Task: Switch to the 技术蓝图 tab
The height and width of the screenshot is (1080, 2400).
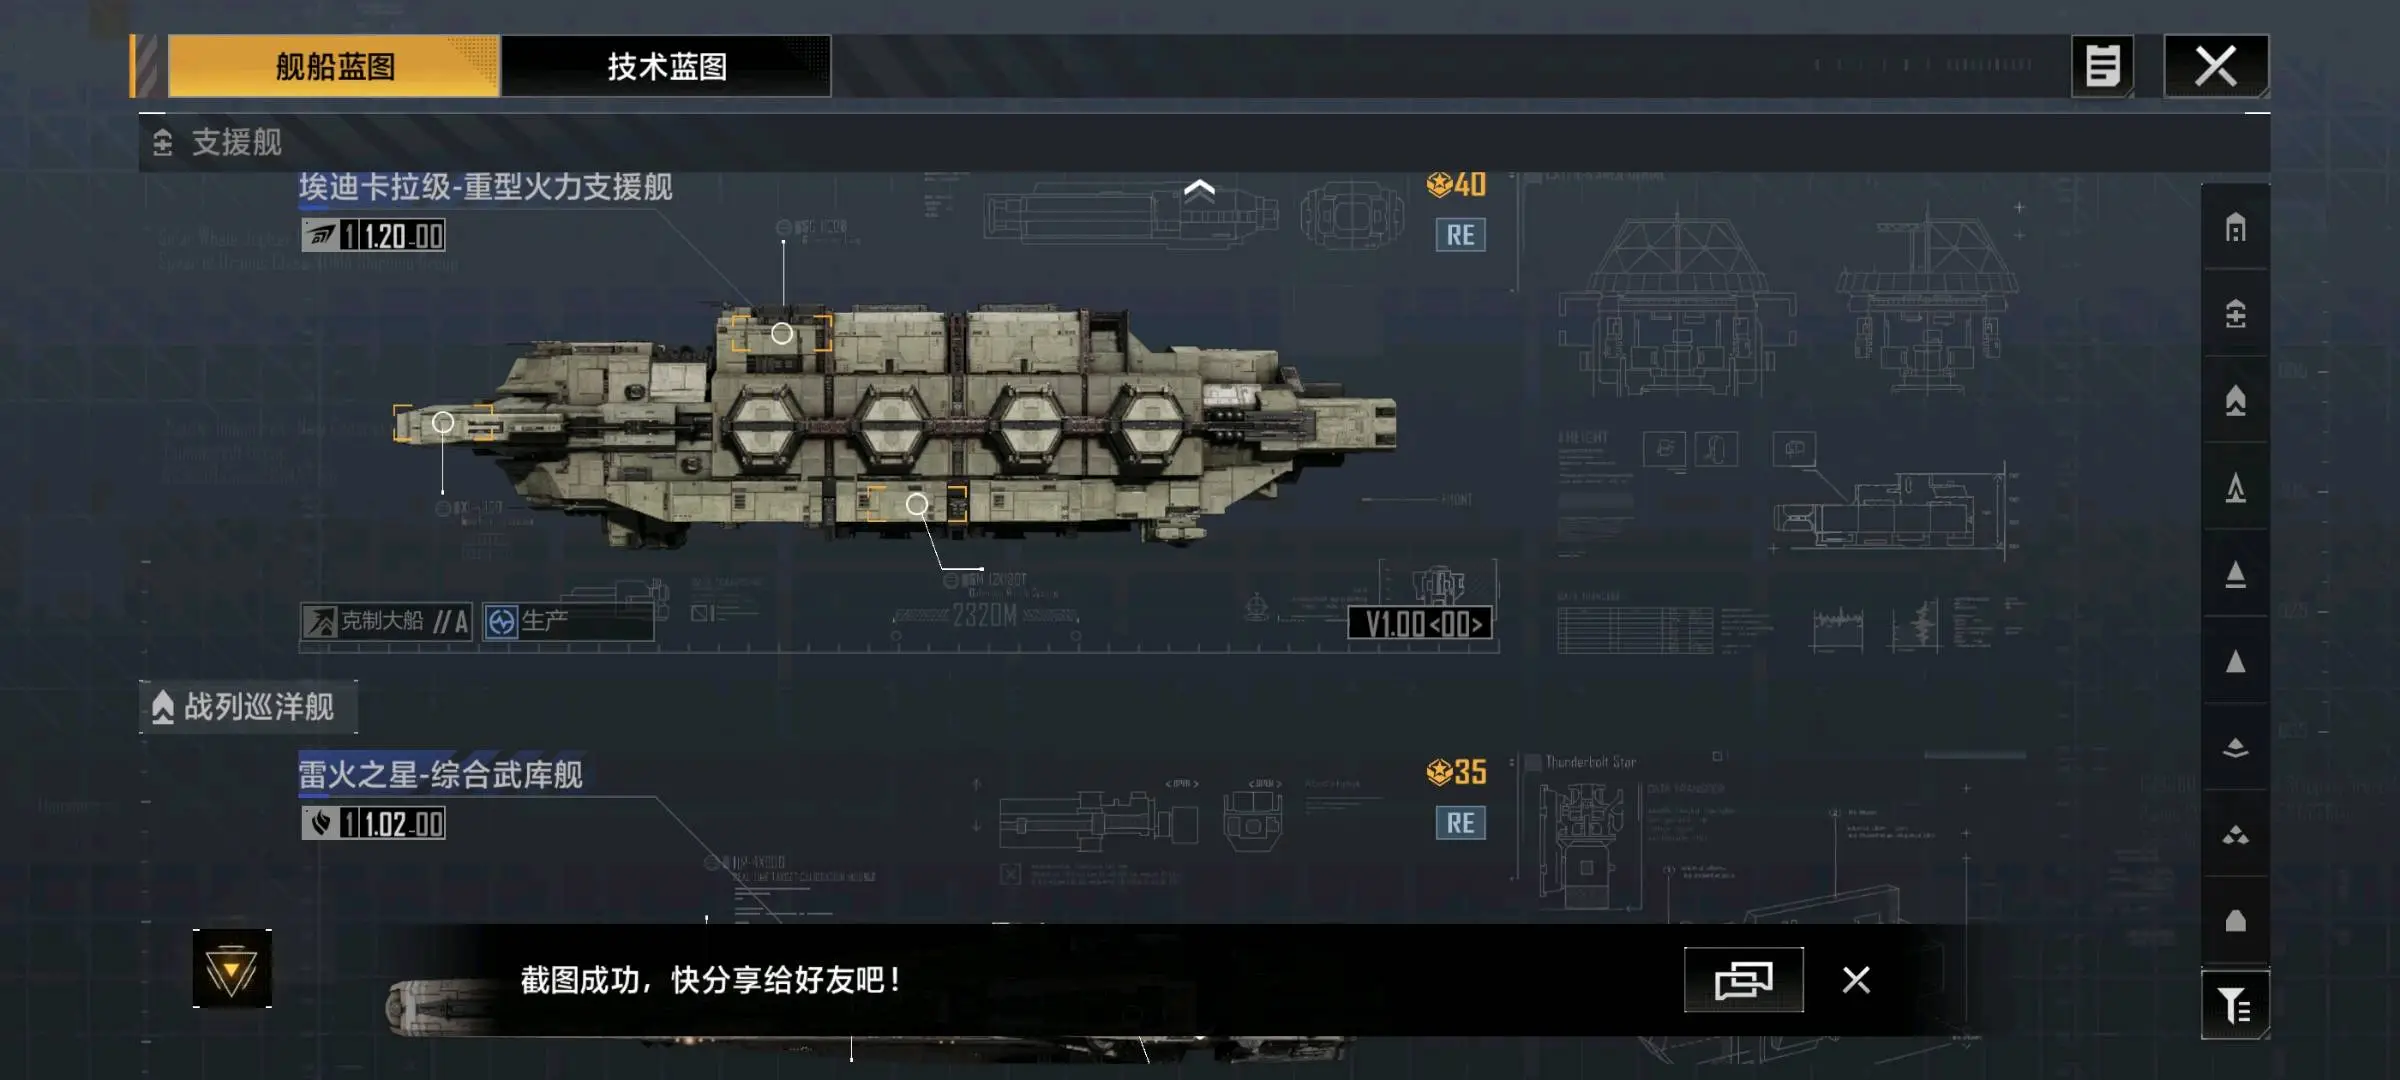Action: click(666, 66)
